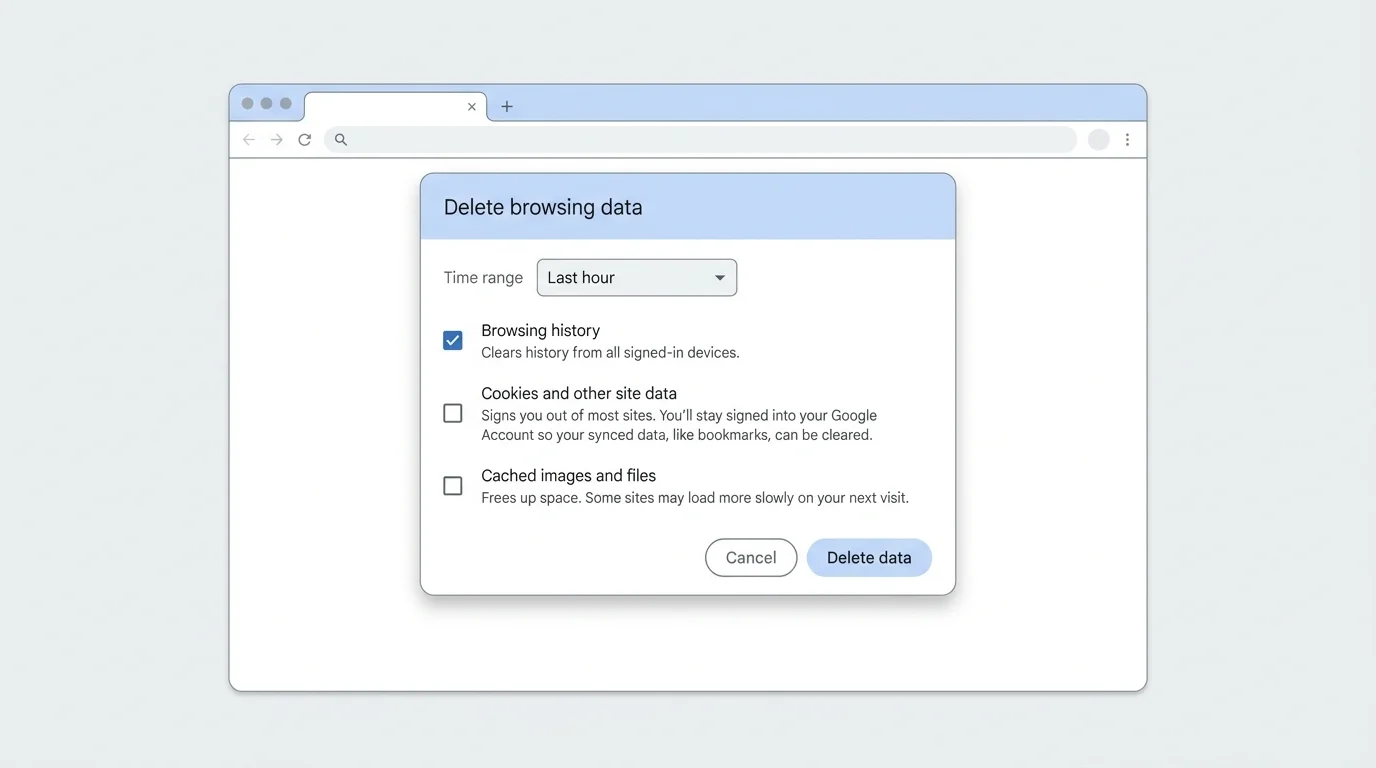Uncheck the Browsing history checkbox

coord(453,340)
